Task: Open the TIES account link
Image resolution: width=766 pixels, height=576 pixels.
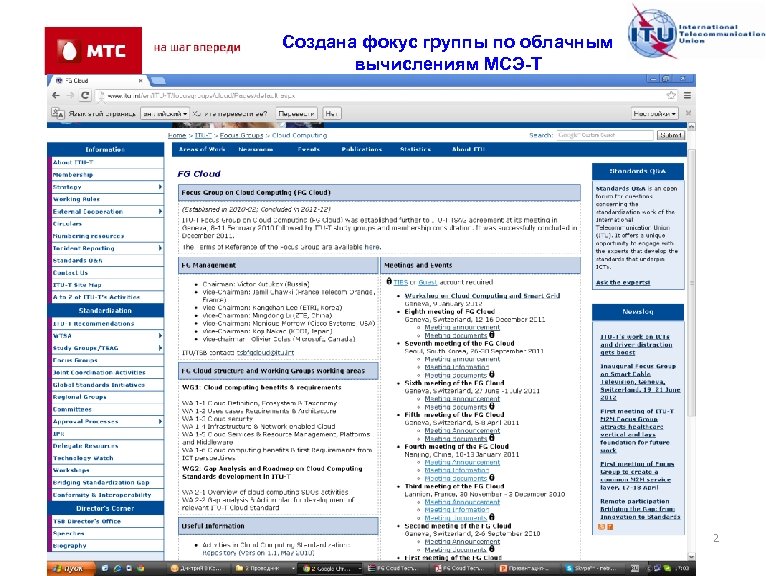Action: (x=401, y=282)
